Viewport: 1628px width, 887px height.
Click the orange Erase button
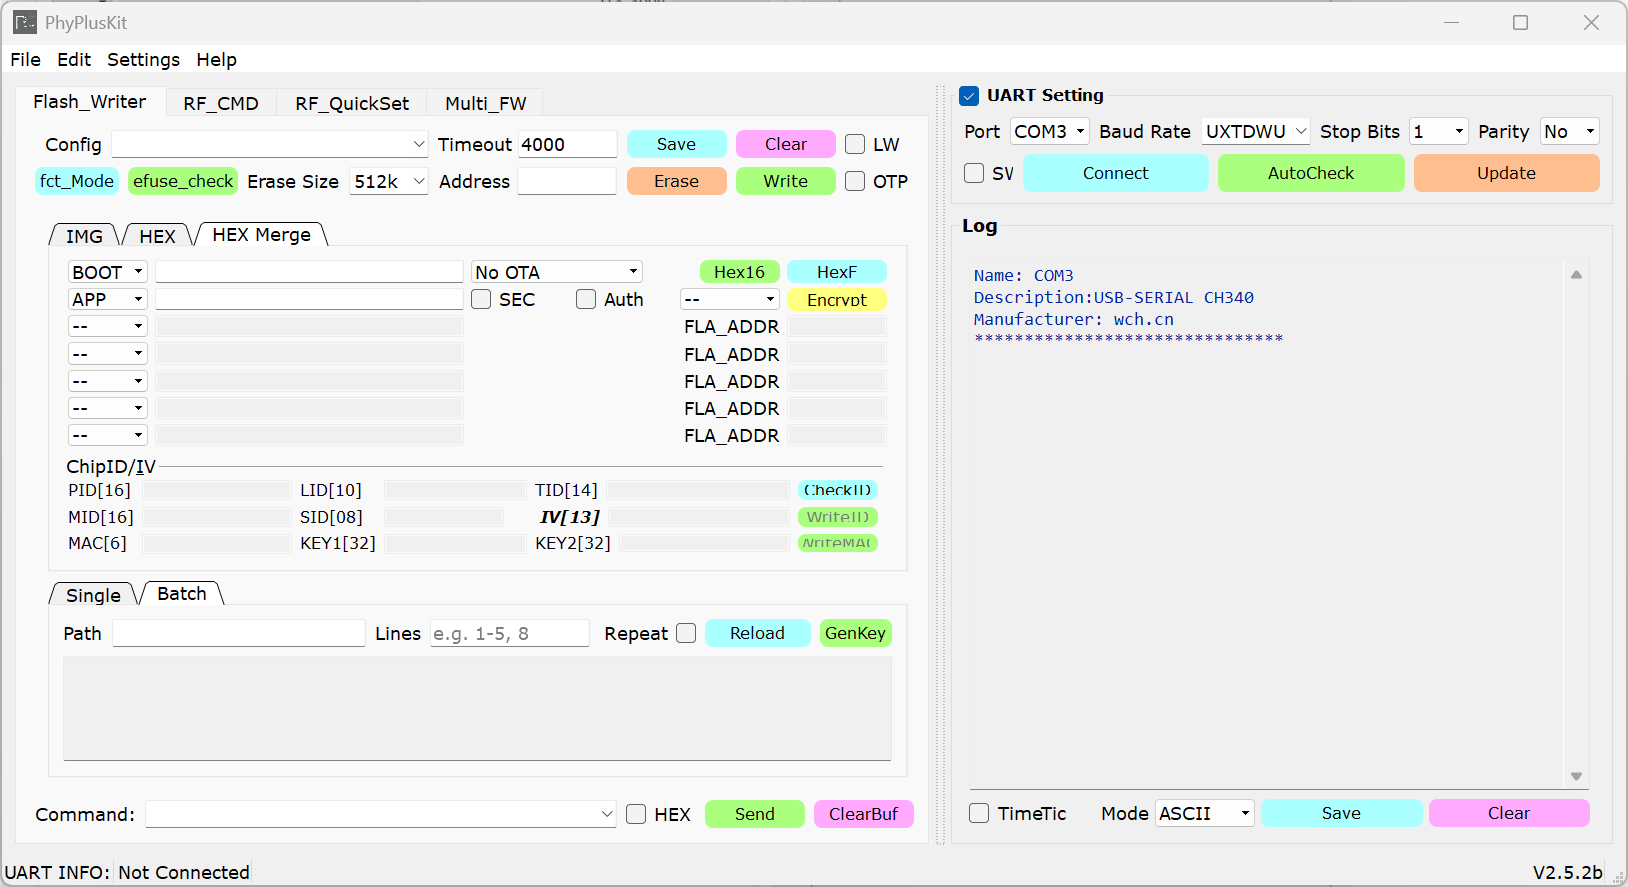(x=676, y=181)
